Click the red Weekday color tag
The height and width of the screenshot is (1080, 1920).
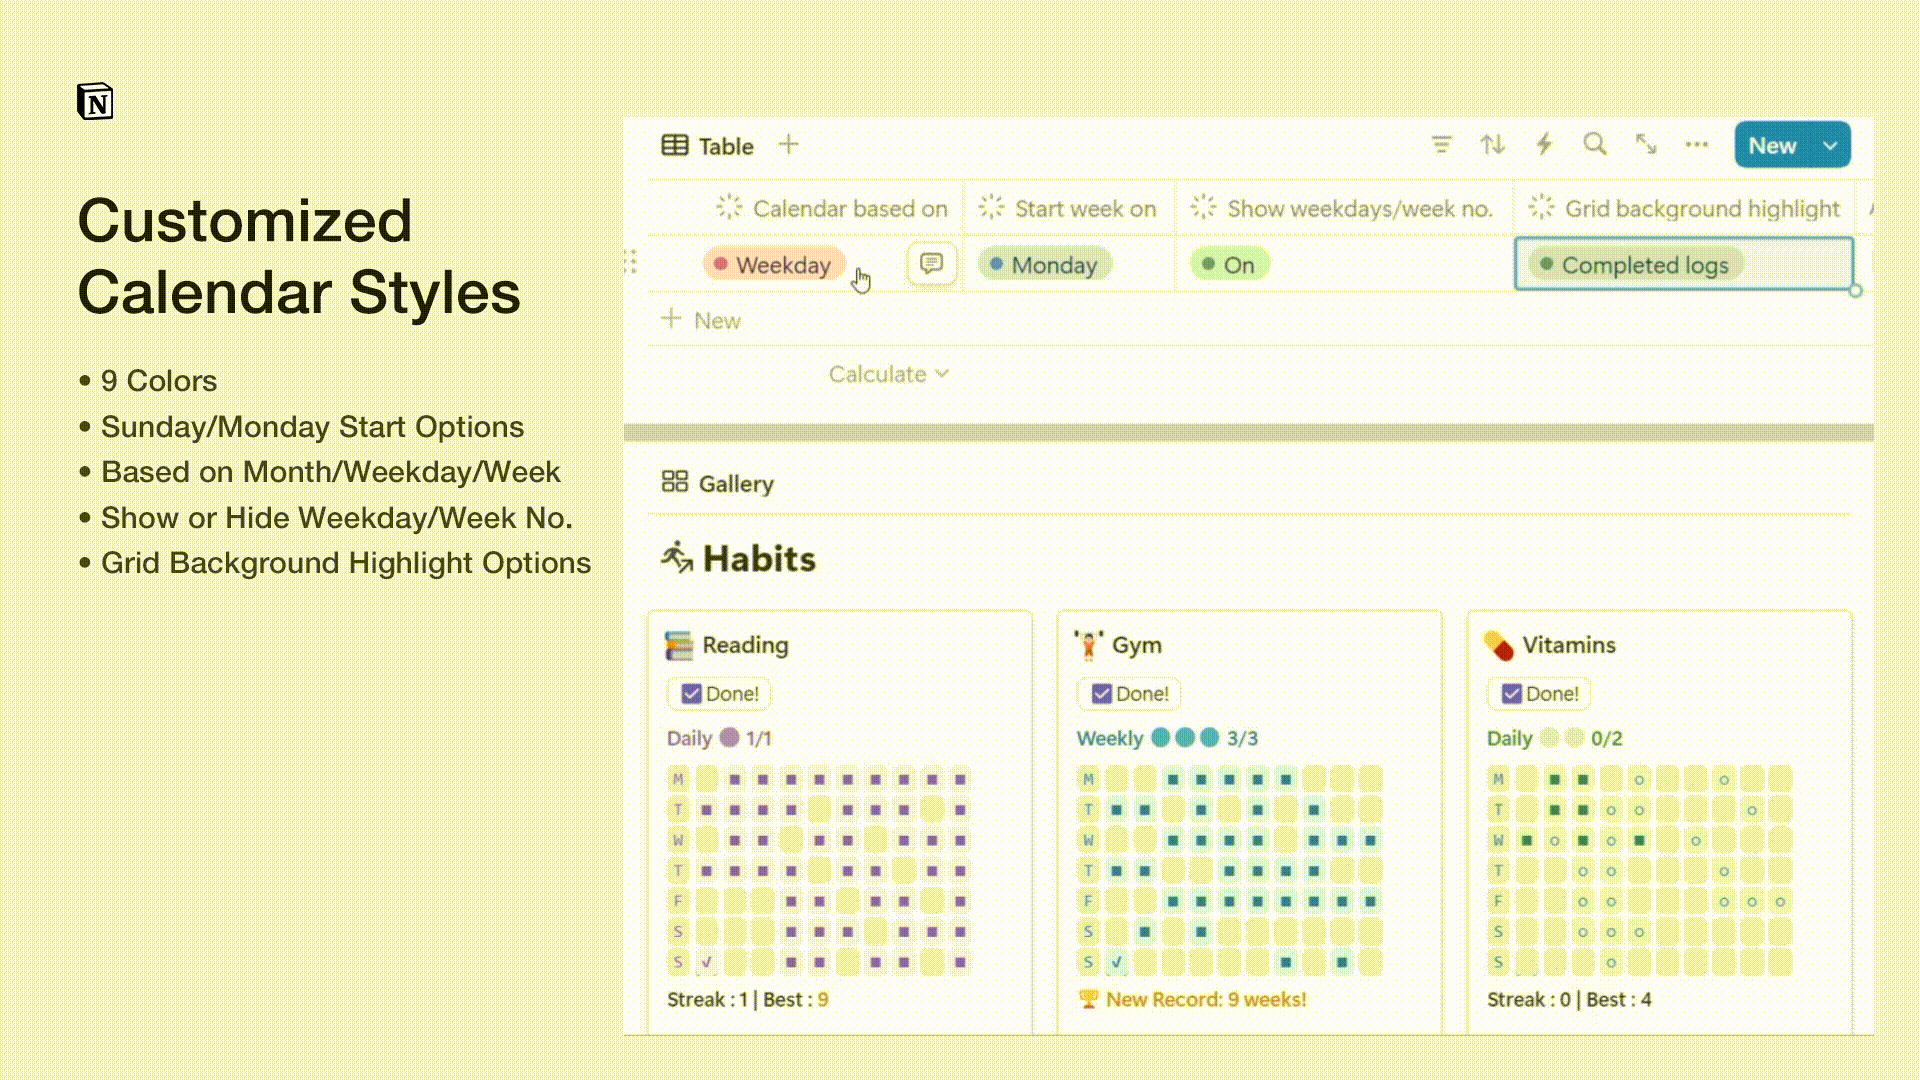pos(773,265)
